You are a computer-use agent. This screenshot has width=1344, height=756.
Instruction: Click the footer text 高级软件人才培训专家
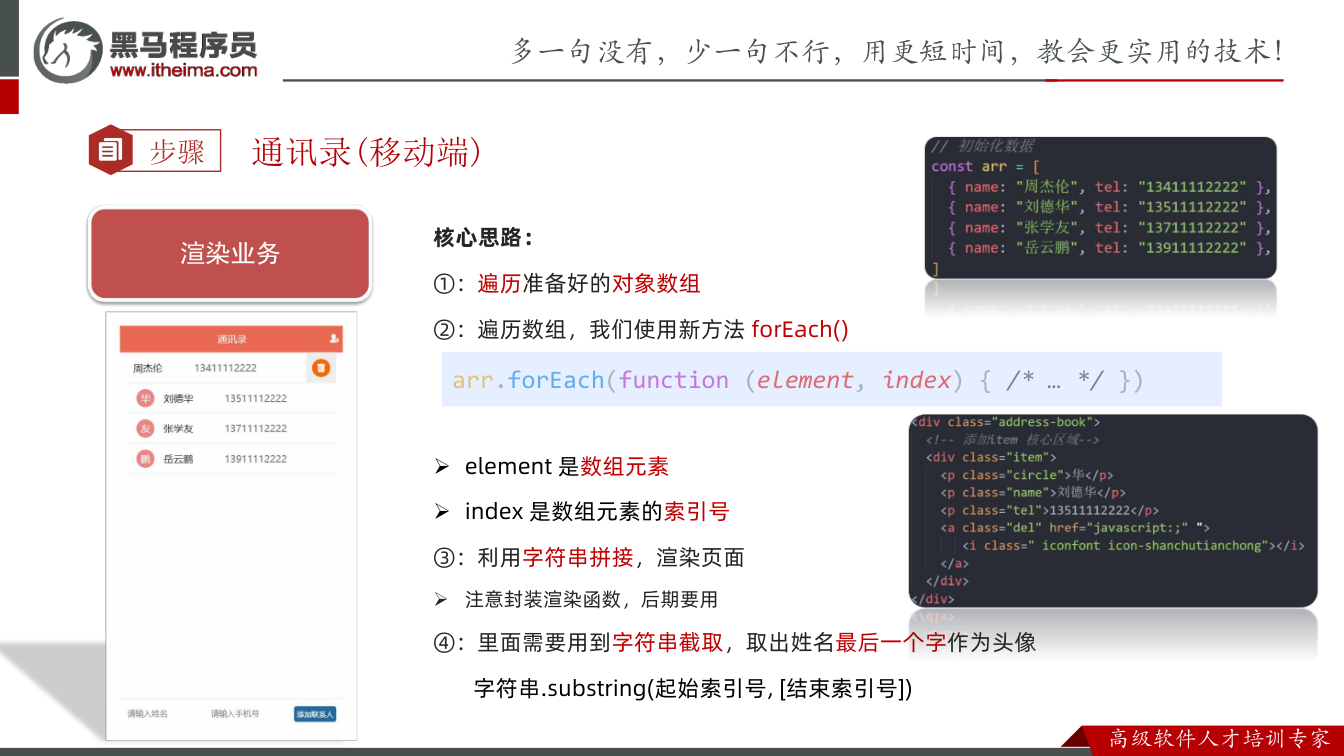1220,739
